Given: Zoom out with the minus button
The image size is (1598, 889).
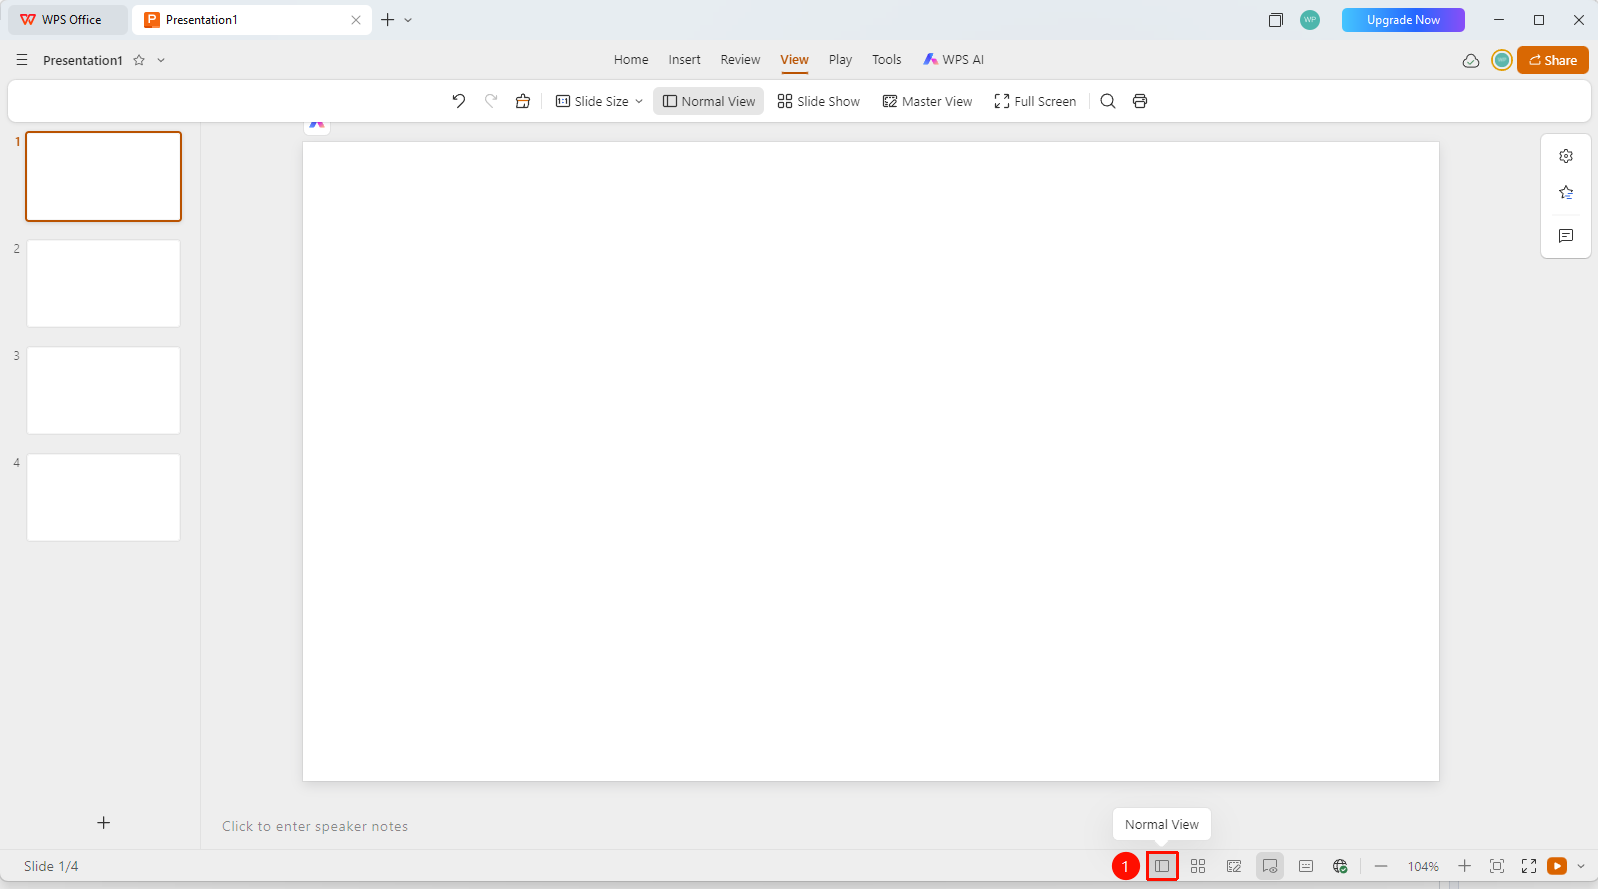Looking at the screenshot, I should [1381, 866].
